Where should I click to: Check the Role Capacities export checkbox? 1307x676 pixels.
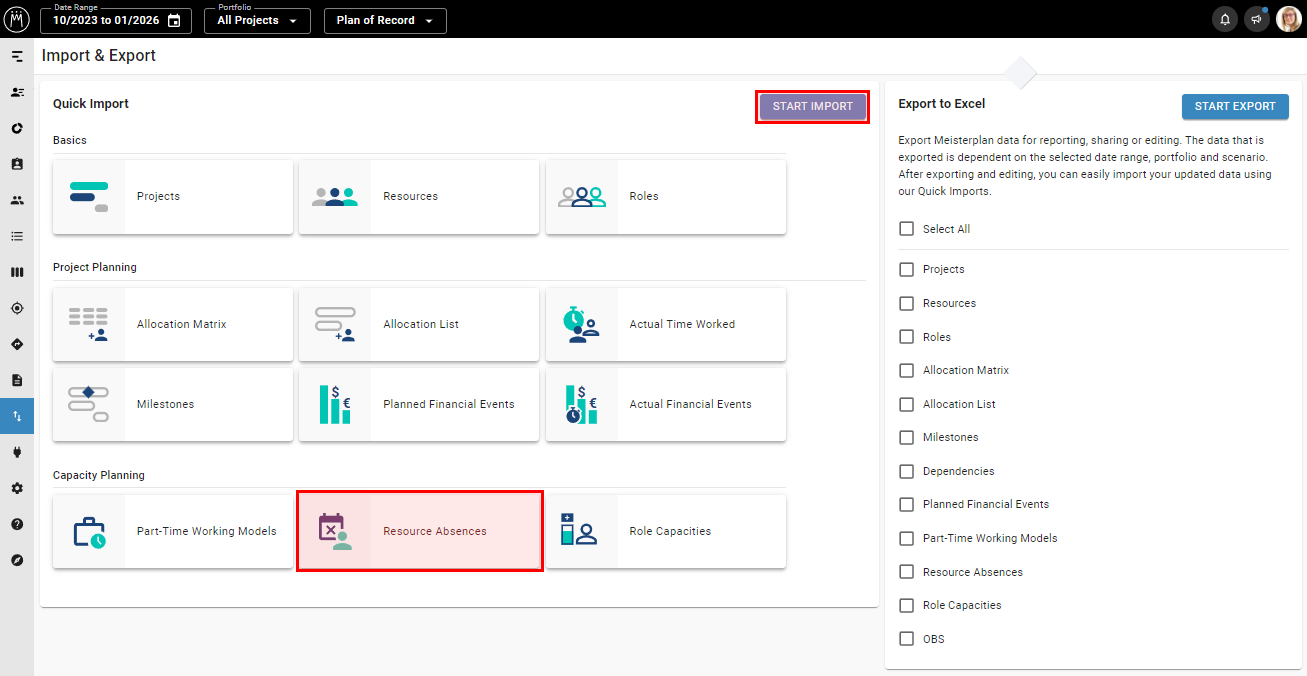click(x=907, y=605)
